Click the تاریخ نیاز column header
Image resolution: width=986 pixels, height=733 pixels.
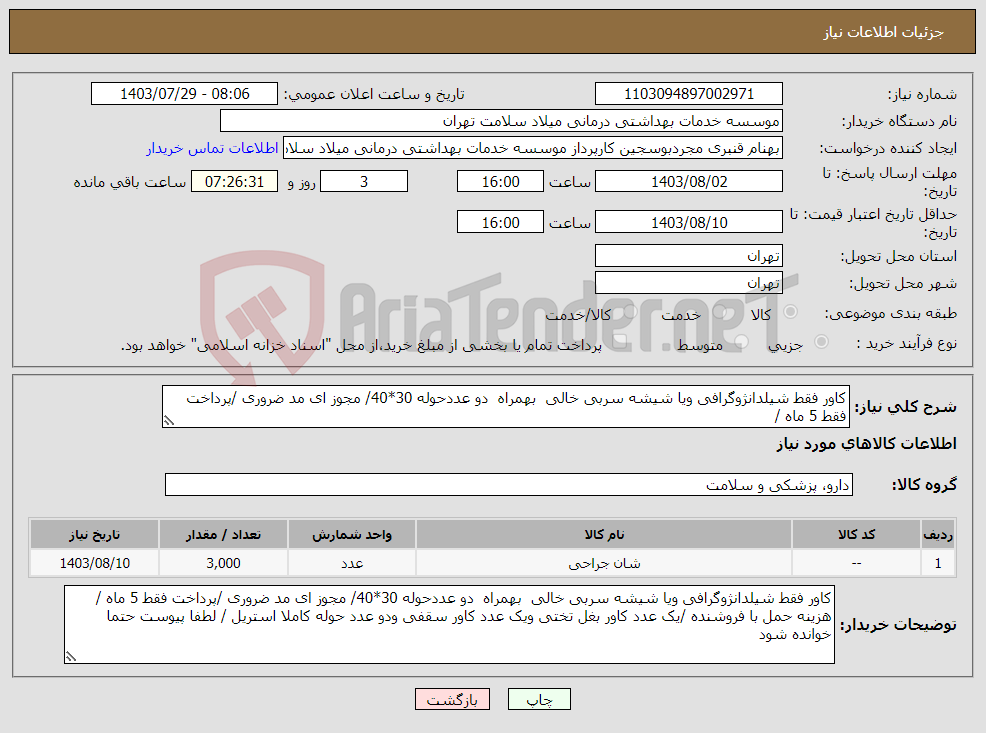pos(94,534)
